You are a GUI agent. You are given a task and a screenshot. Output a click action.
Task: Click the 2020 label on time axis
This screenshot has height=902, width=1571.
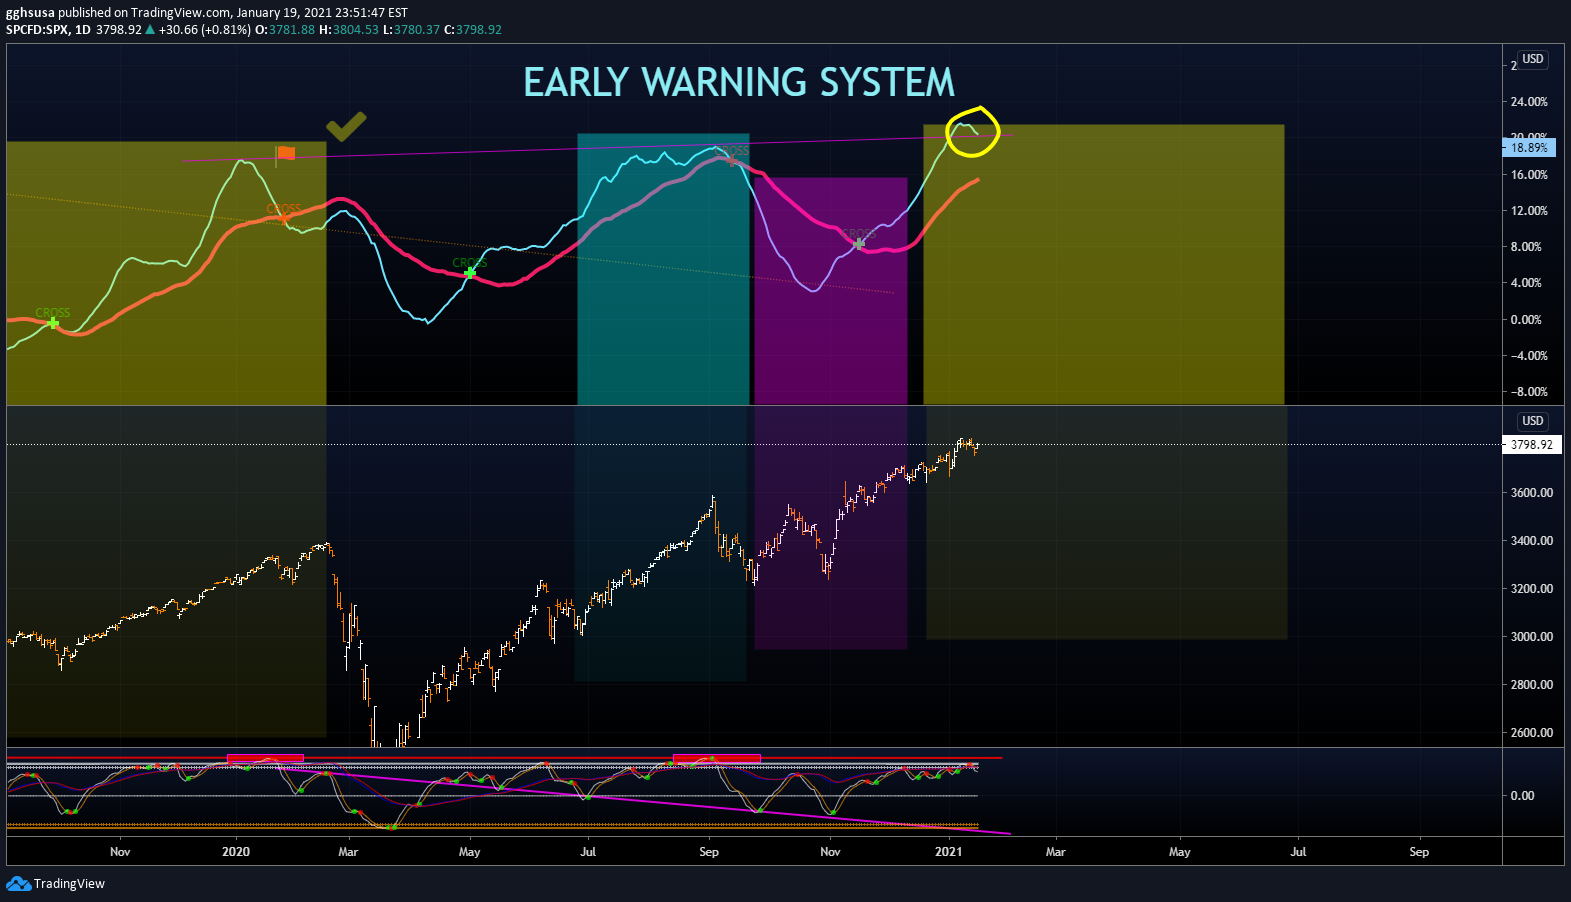coord(236,852)
